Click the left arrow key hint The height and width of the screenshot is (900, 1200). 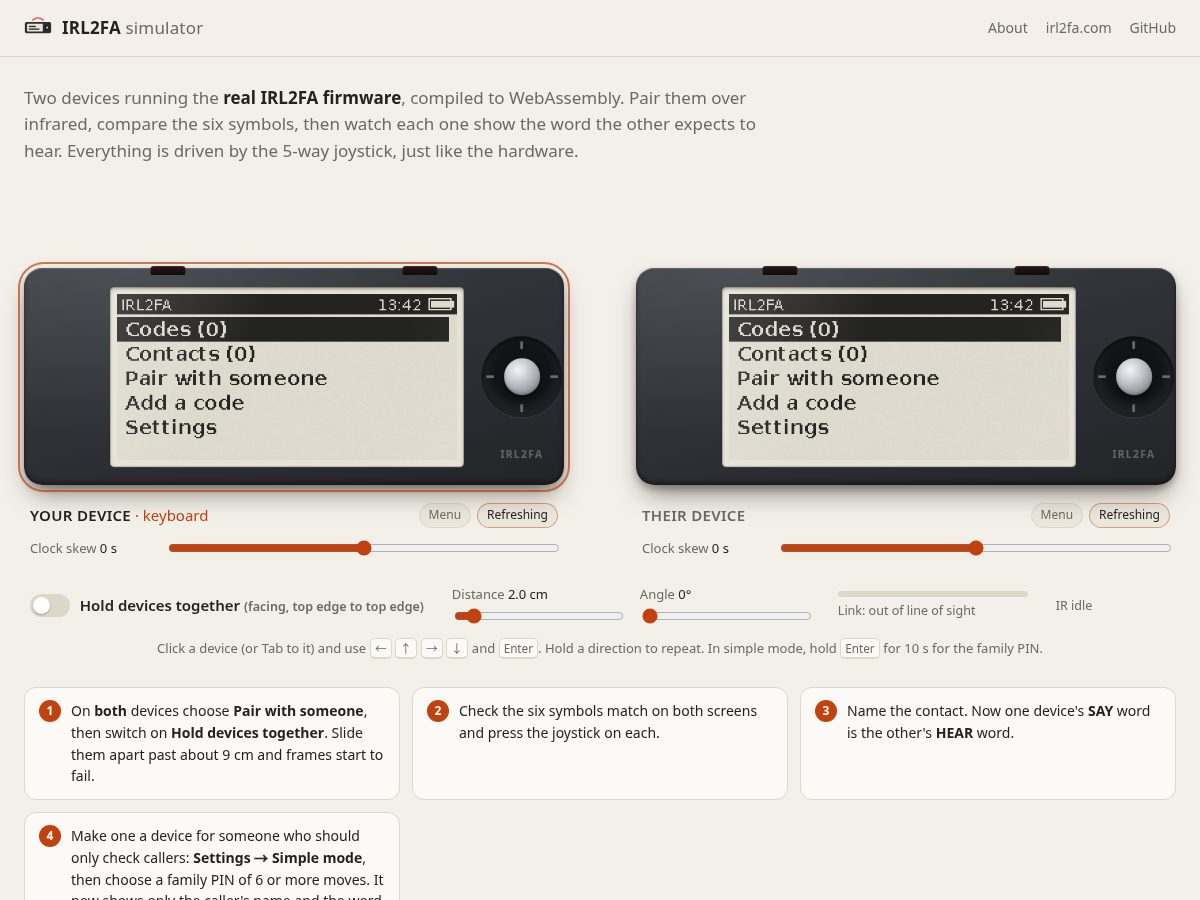[x=381, y=648]
